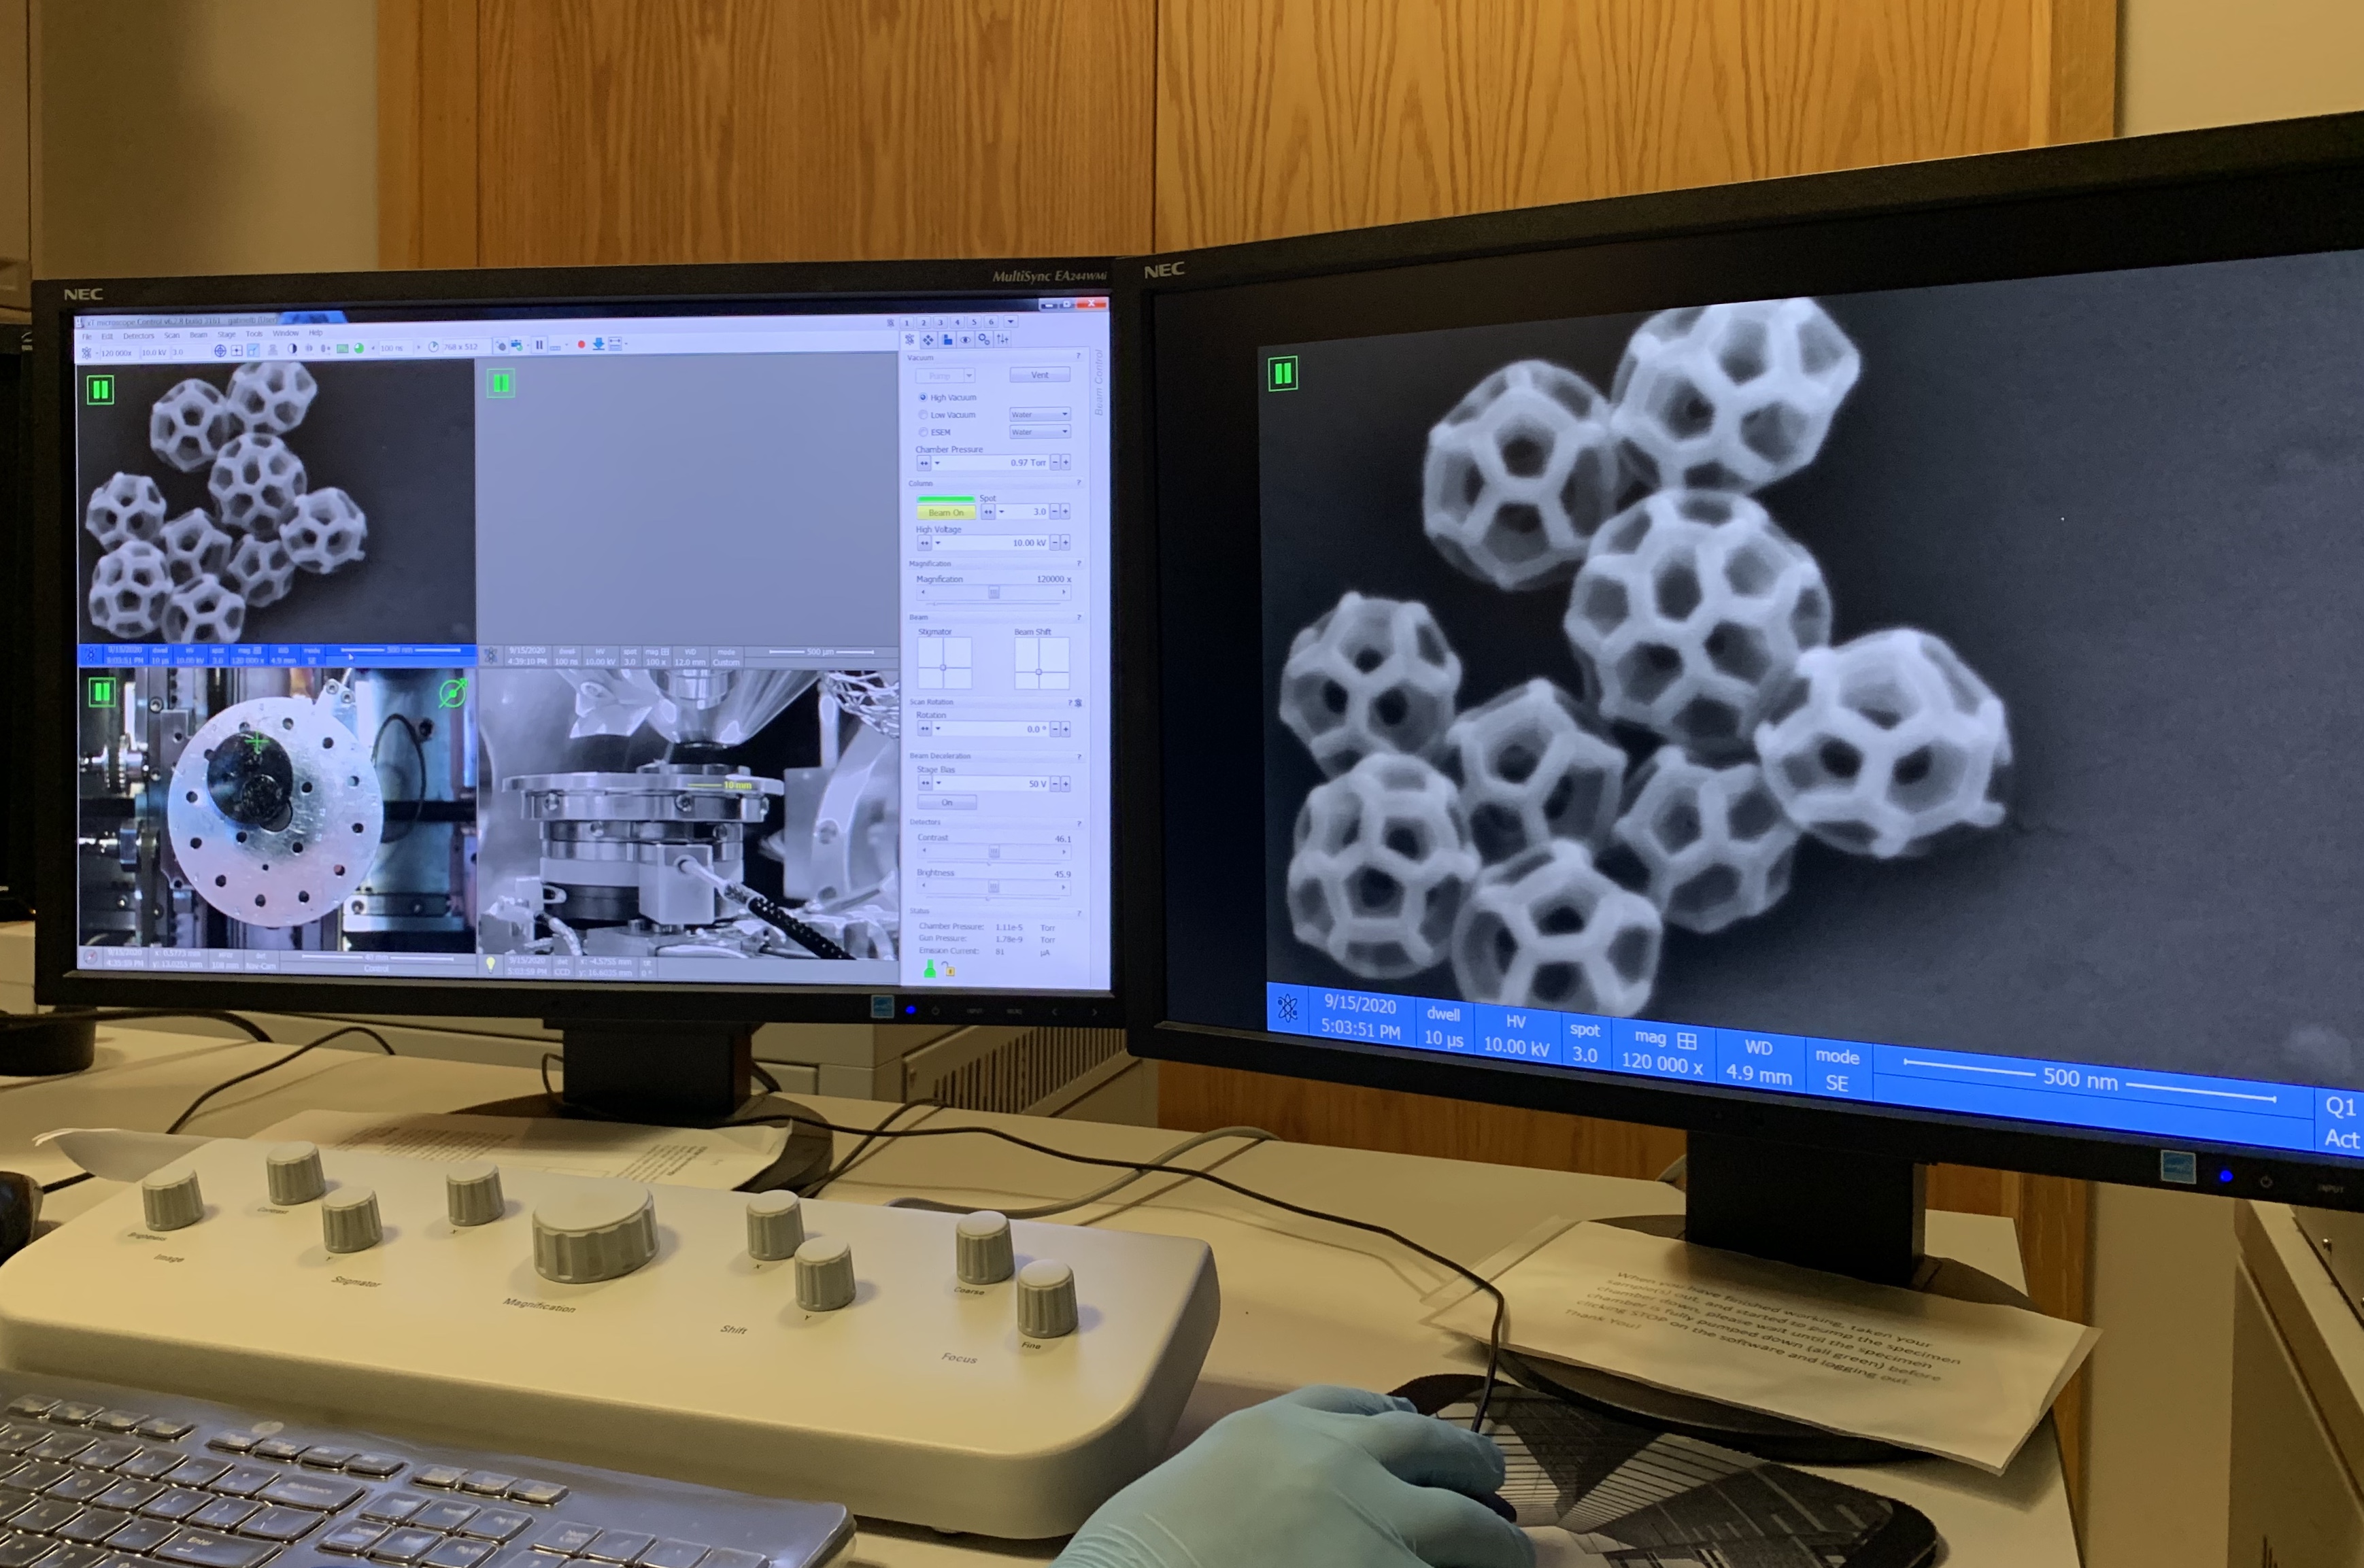This screenshot has width=2364, height=1568.
Task: Open the alignment sliders page icon
Action: (x=1003, y=340)
